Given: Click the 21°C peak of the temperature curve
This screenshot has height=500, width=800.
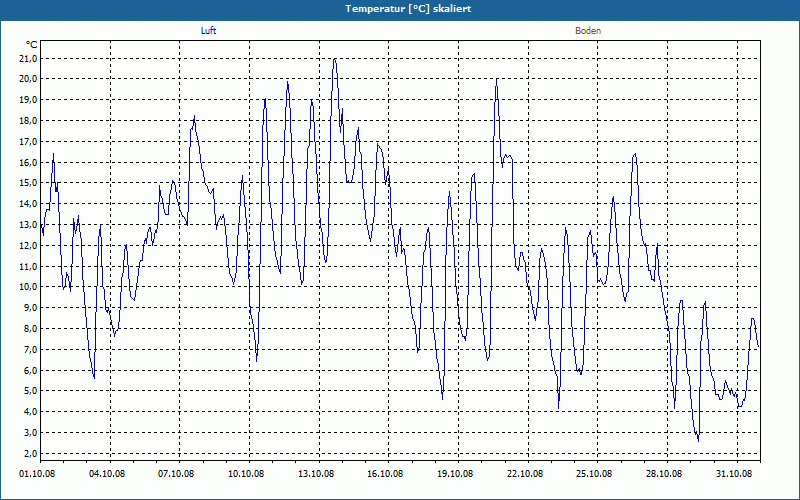Looking at the screenshot, I should [x=335, y=59].
